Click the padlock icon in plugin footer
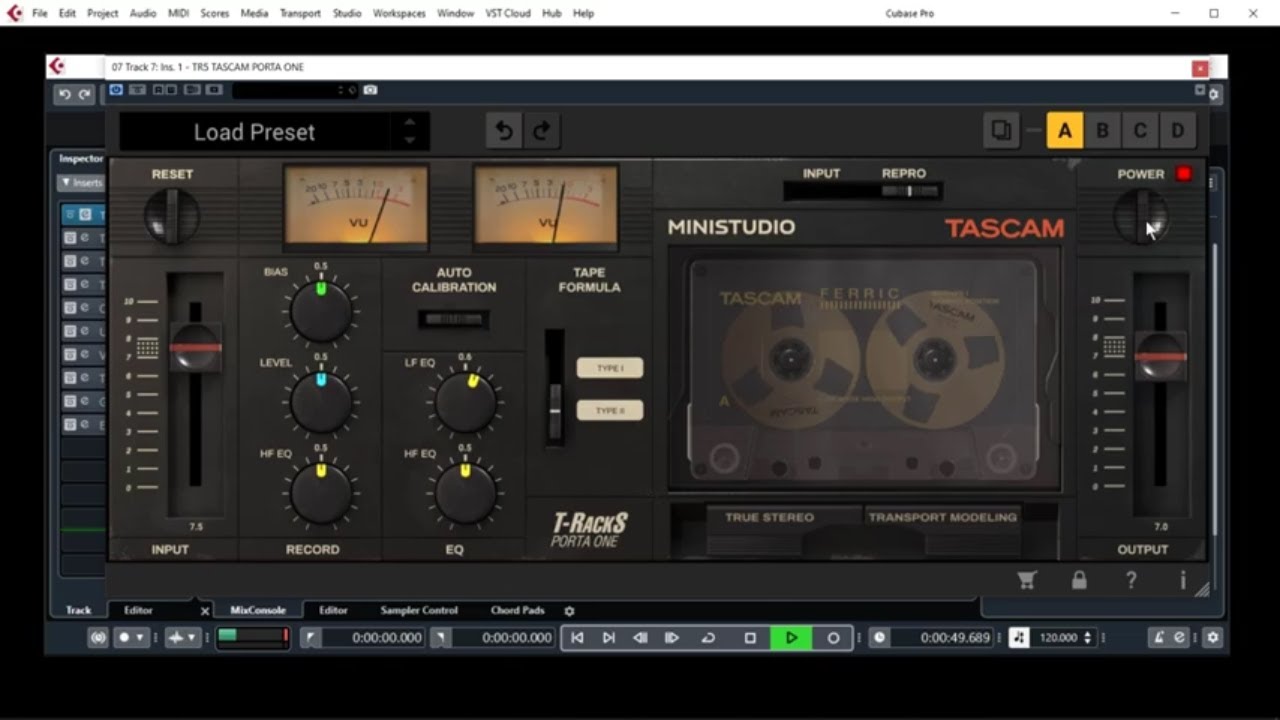This screenshot has height=720, width=1280. pos(1079,580)
